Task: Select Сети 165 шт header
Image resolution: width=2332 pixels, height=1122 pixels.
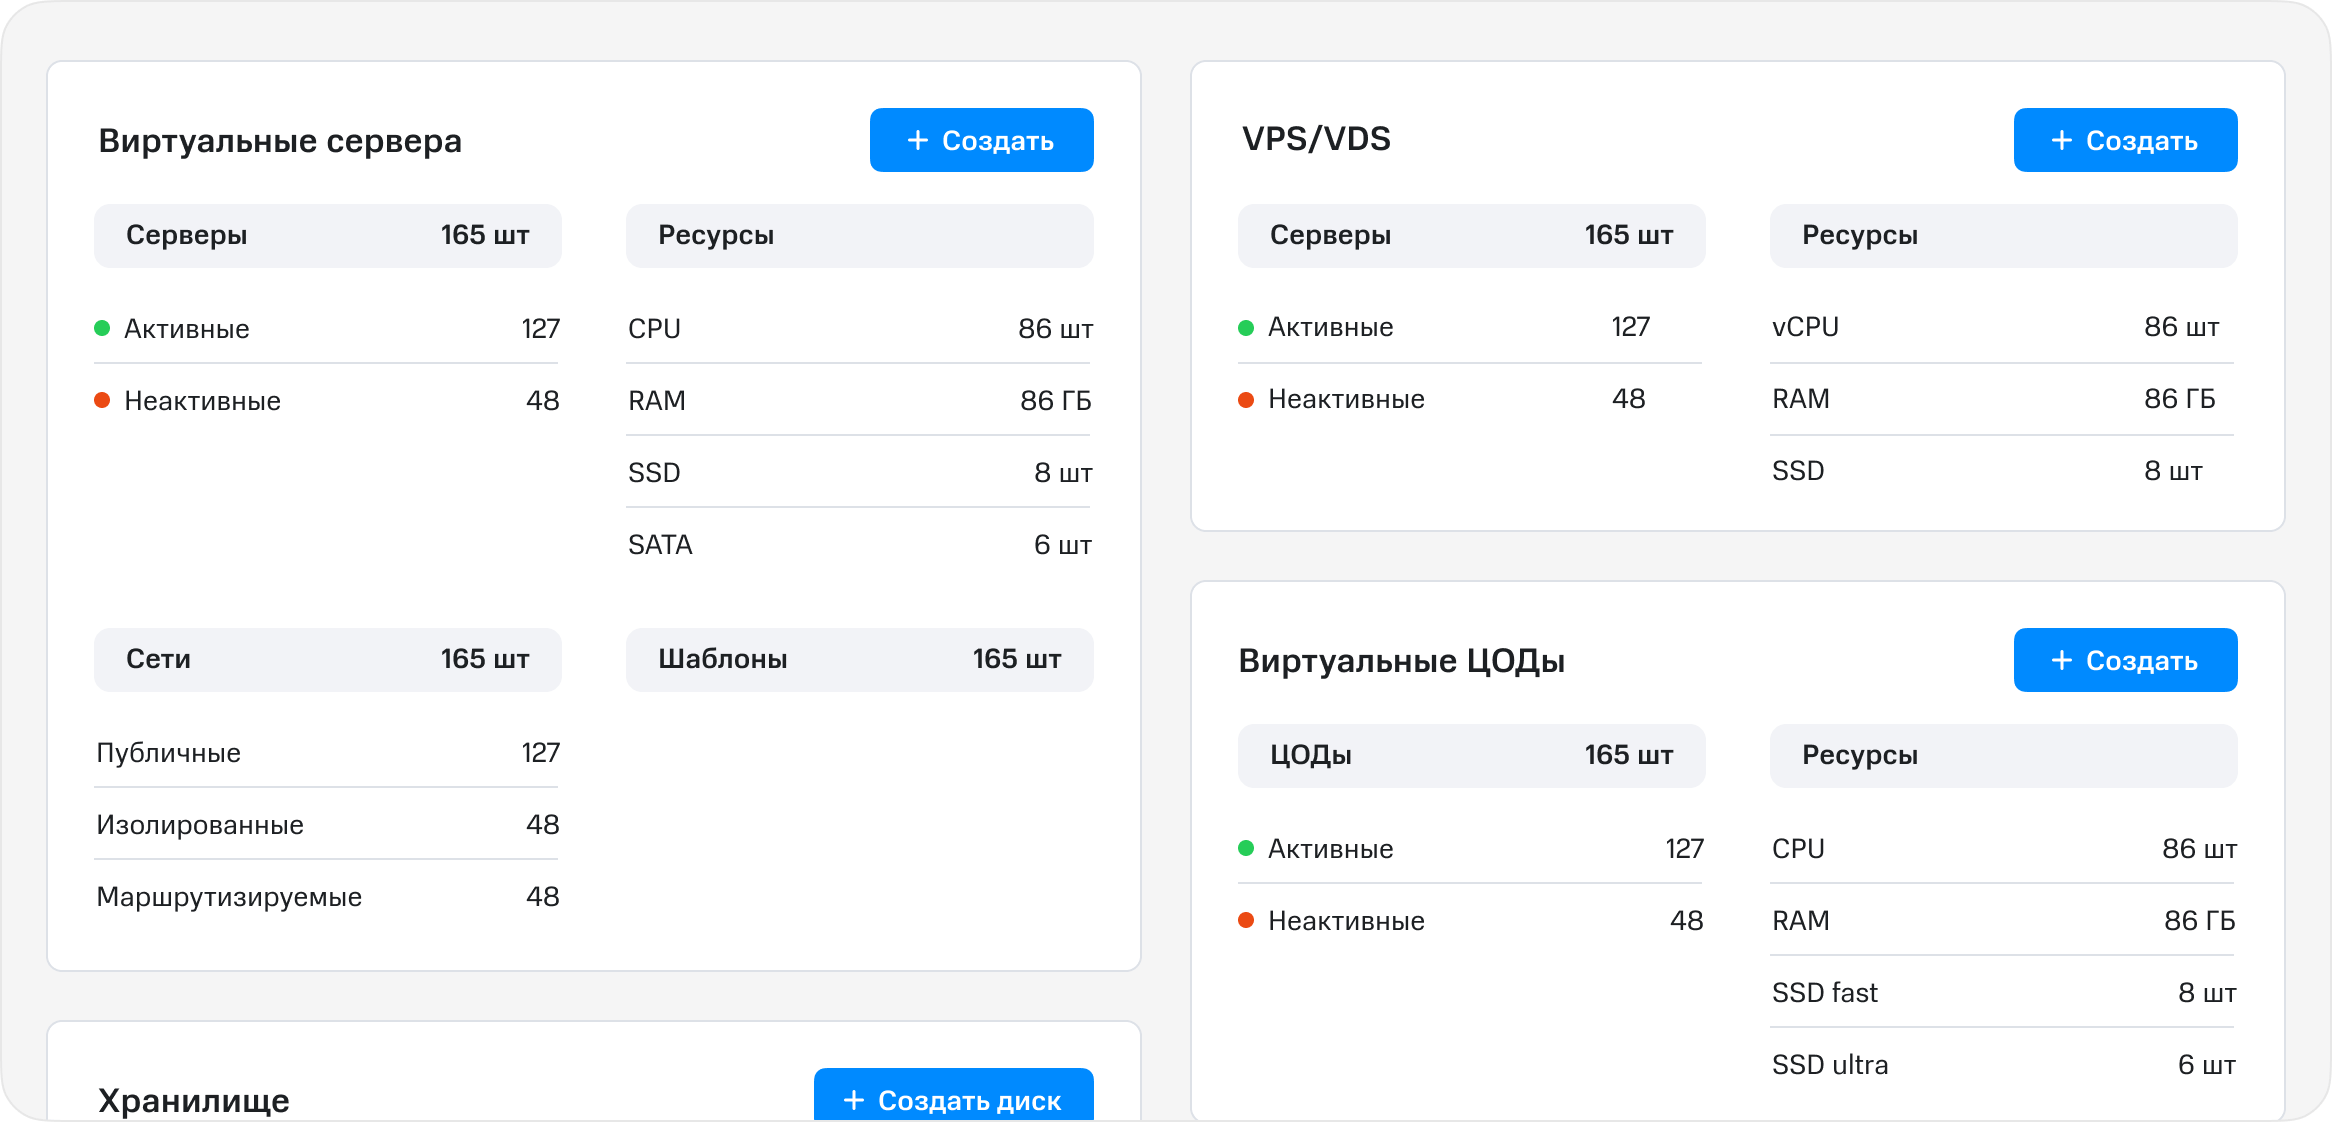Action: [327, 659]
